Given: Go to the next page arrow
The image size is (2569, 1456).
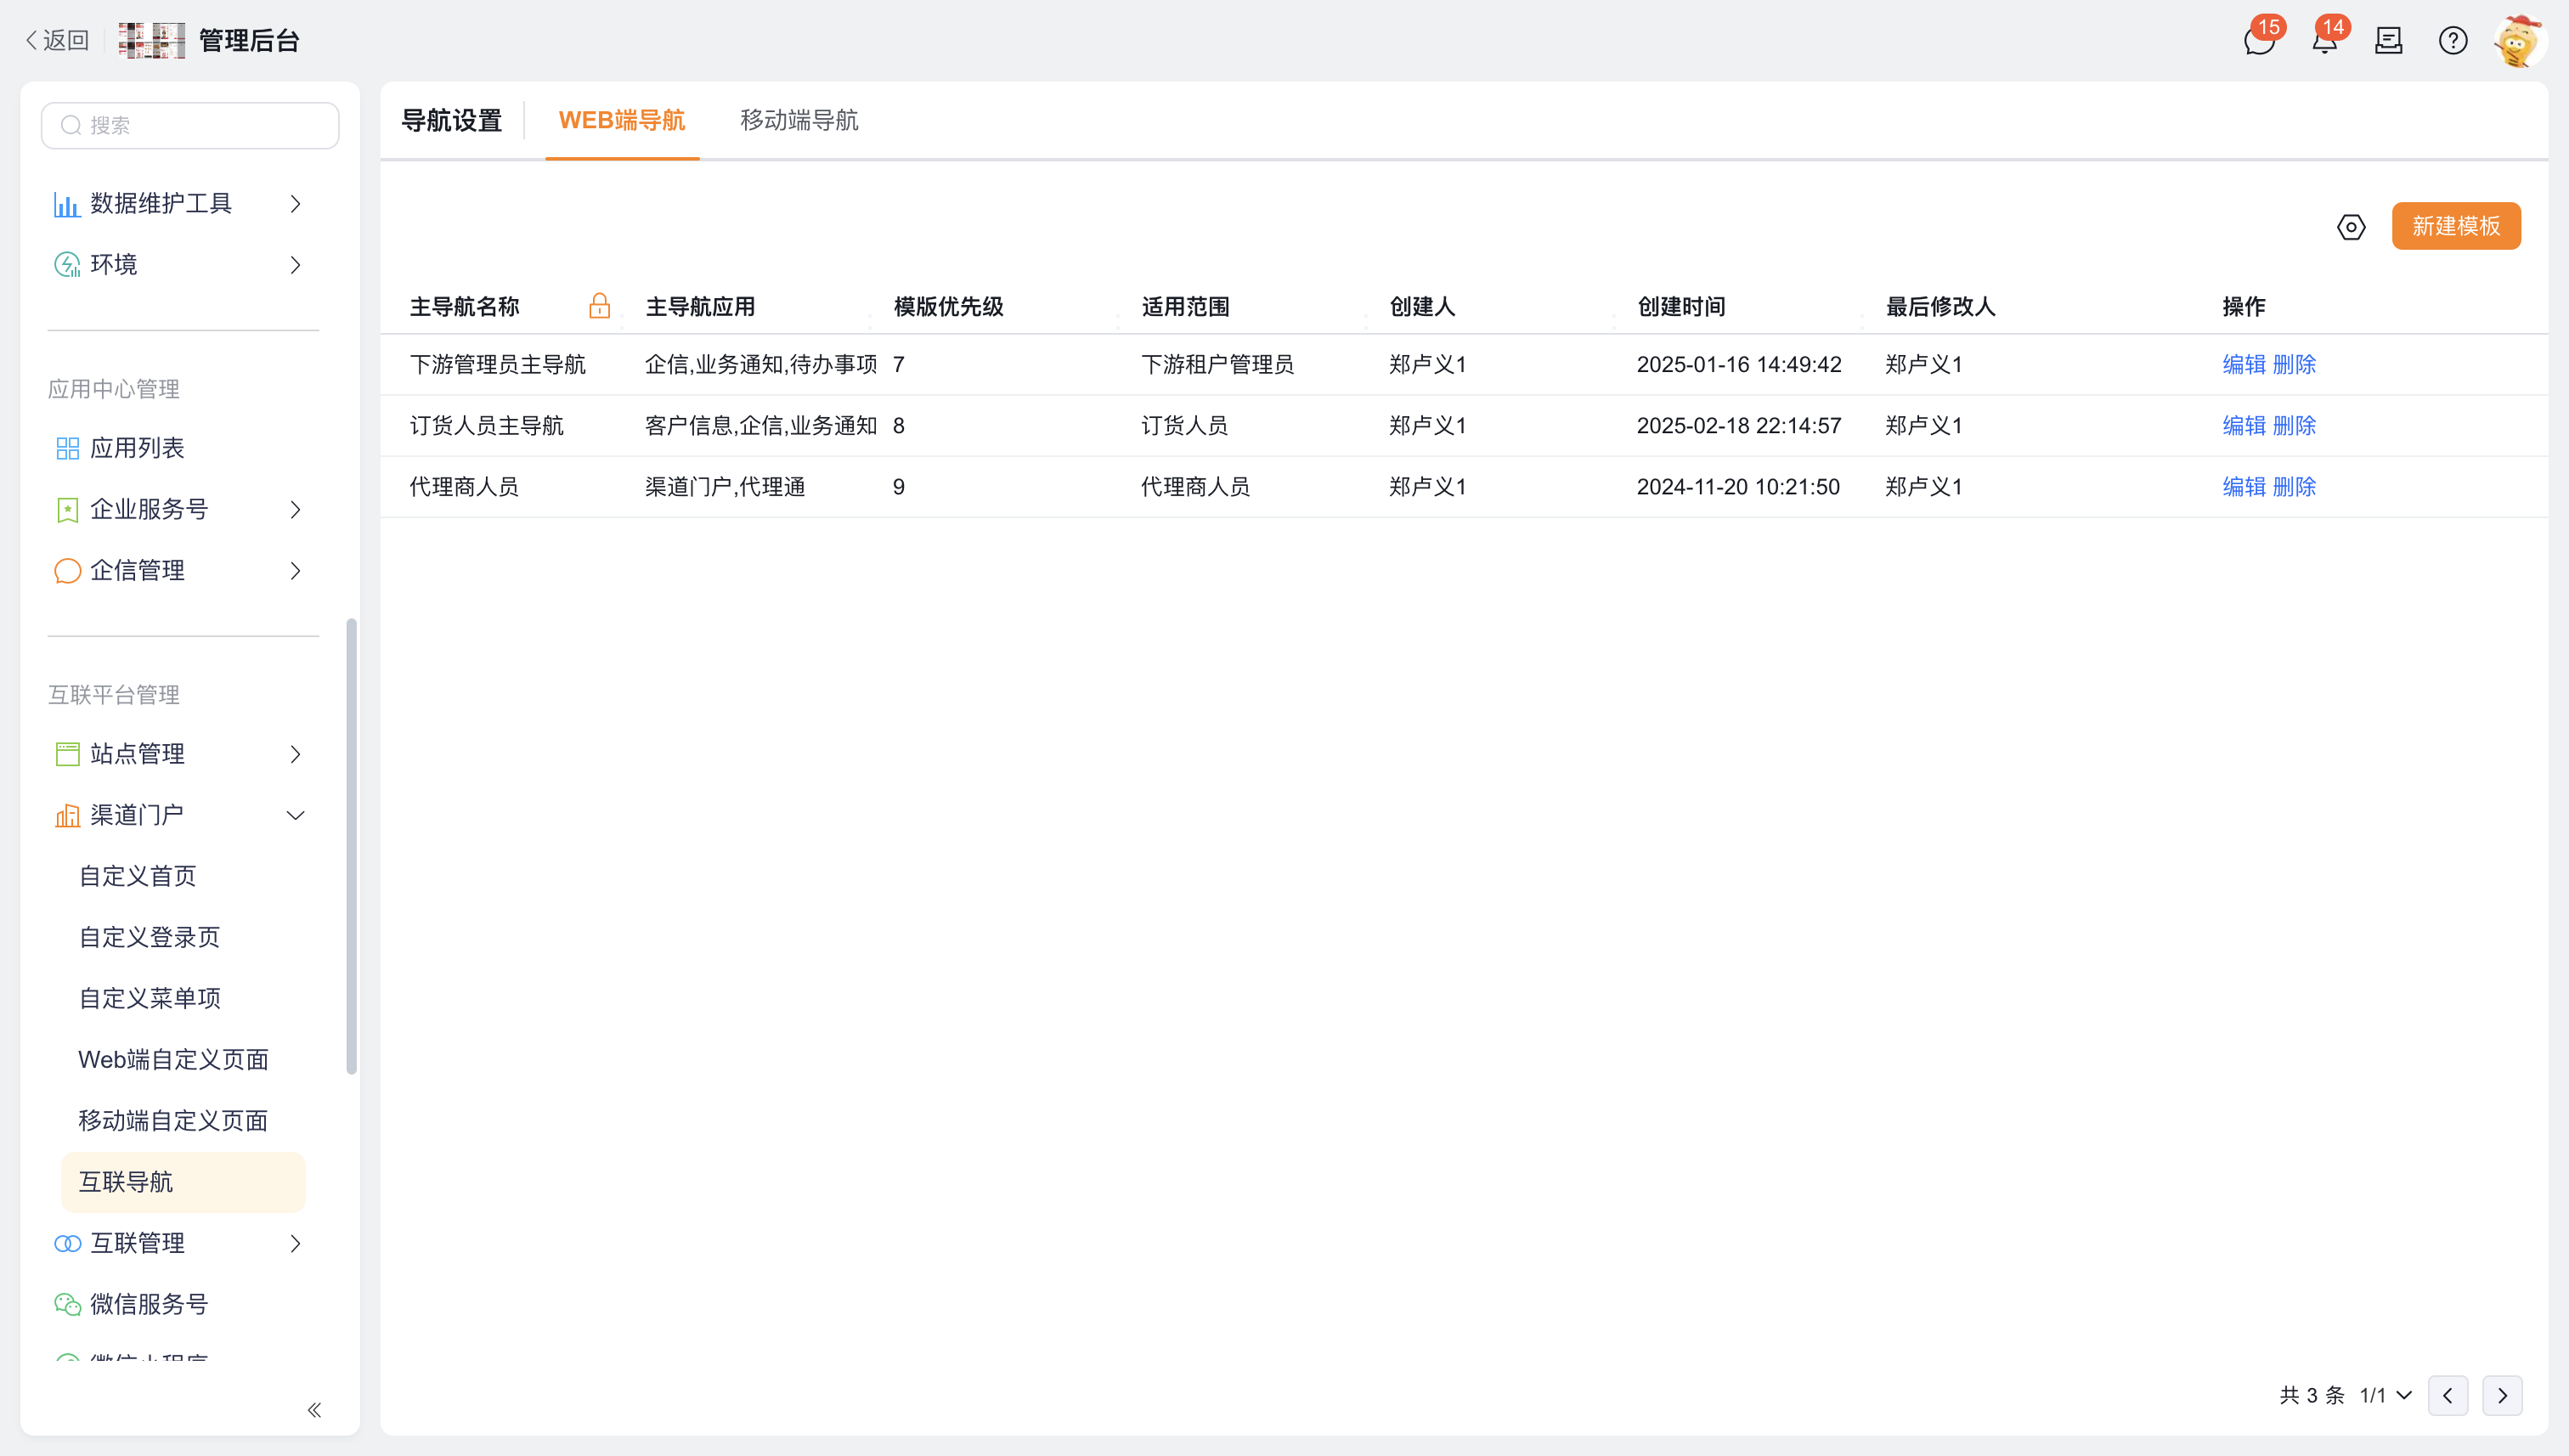Looking at the screenshot, I should 2502,1395.
